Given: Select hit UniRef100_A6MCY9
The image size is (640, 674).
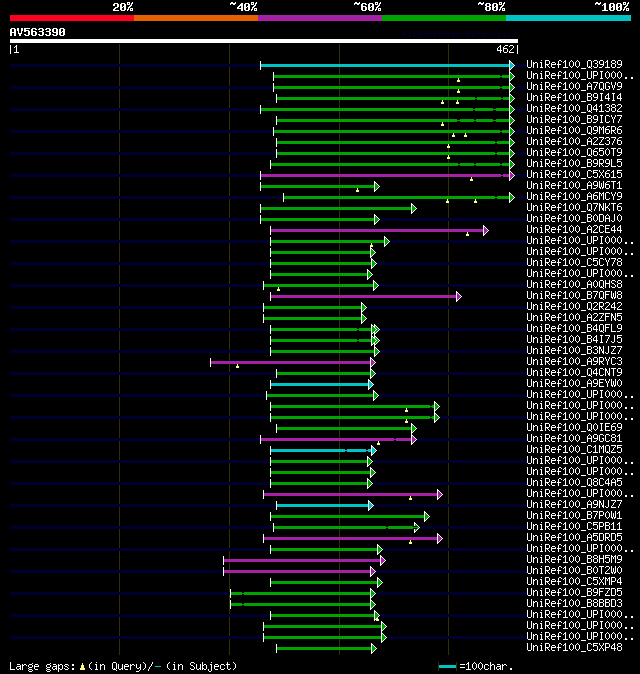Looking at the screenshot, I should [x=574, y=196].
